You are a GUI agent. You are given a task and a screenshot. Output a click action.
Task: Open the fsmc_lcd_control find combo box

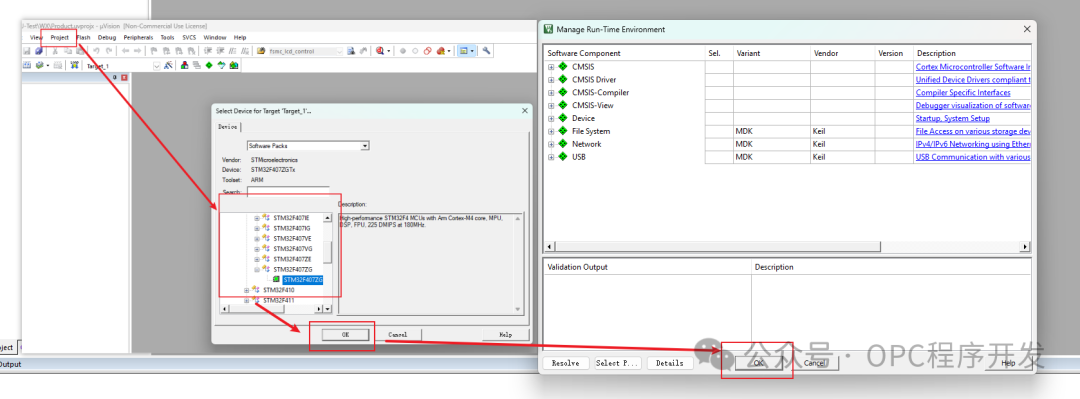click(339, 51)
